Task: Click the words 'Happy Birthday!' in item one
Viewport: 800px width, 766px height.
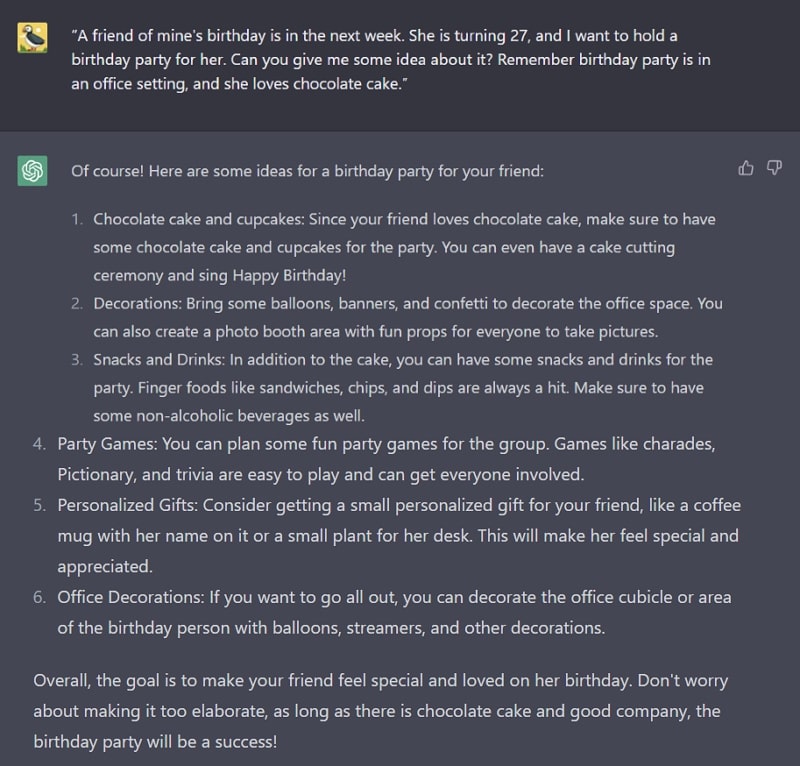Action: [289, 276]
